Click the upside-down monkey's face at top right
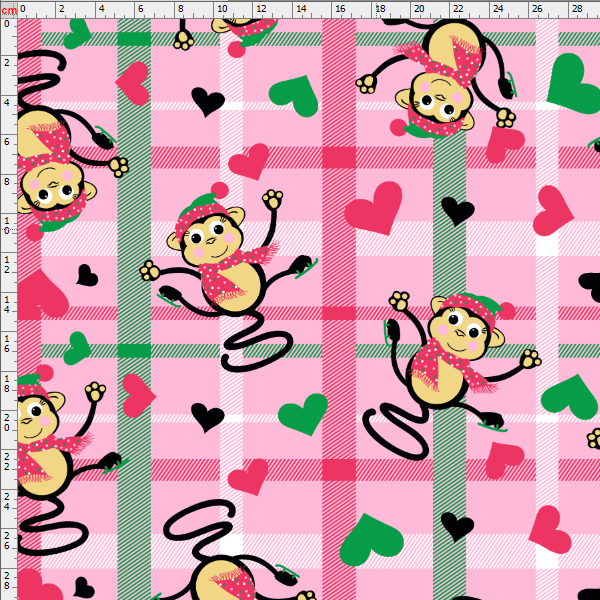Screen dimensions: 600x600 tap(440, 98)
